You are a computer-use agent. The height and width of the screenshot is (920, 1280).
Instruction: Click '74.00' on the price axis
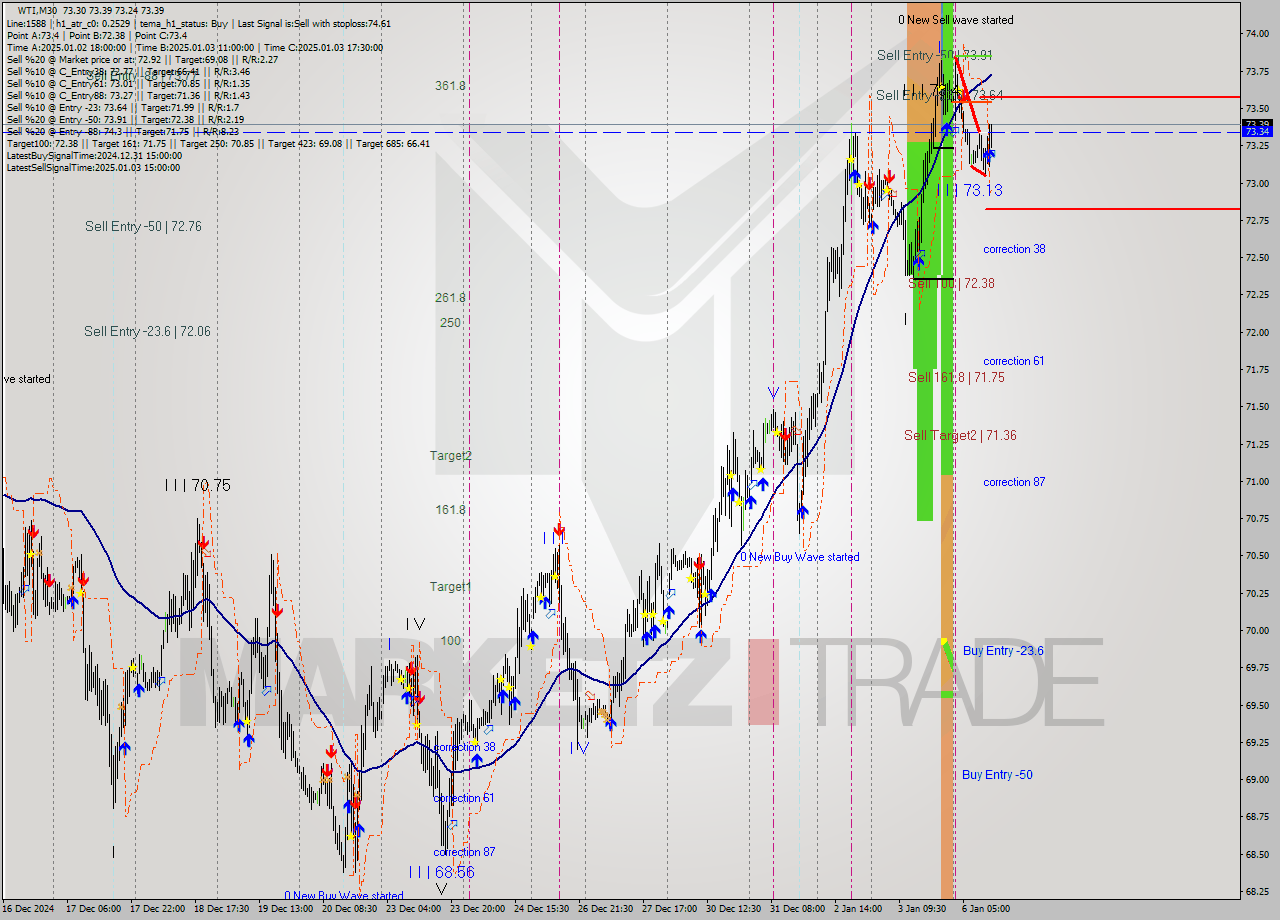1257,34
